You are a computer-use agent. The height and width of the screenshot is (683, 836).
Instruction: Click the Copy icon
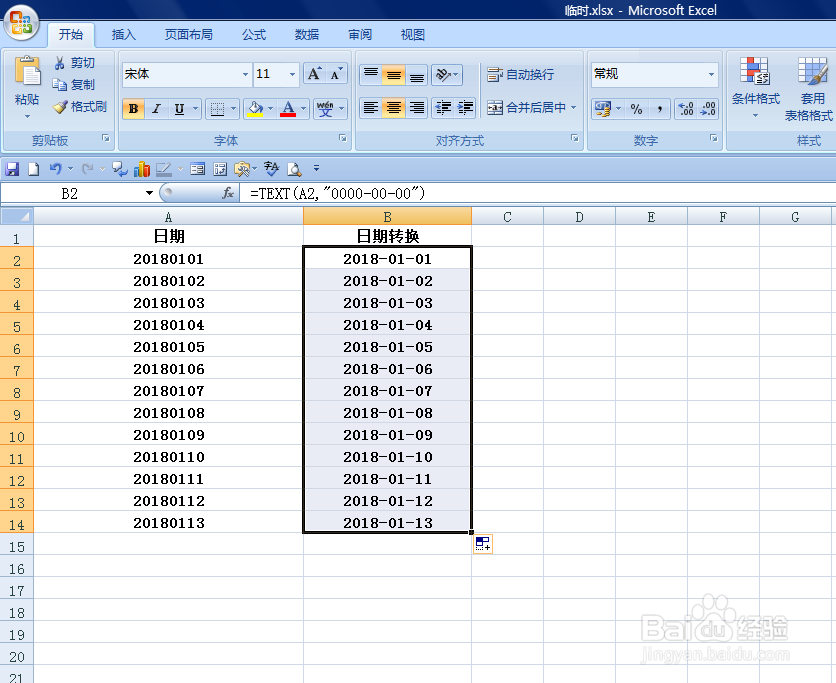59,84
